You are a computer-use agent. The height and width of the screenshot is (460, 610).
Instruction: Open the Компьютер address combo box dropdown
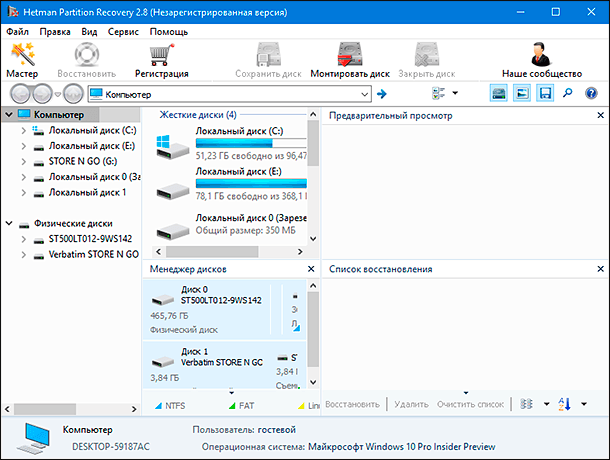point(364,94)
